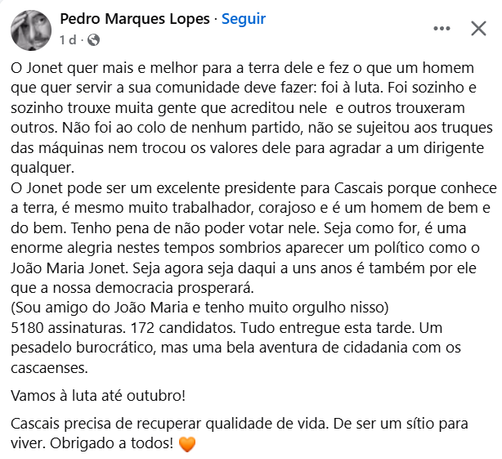Click line "O Jonet pode ser um excelente presidente"
The height and width of the screenshot is (459, 502).
(170, 188)
